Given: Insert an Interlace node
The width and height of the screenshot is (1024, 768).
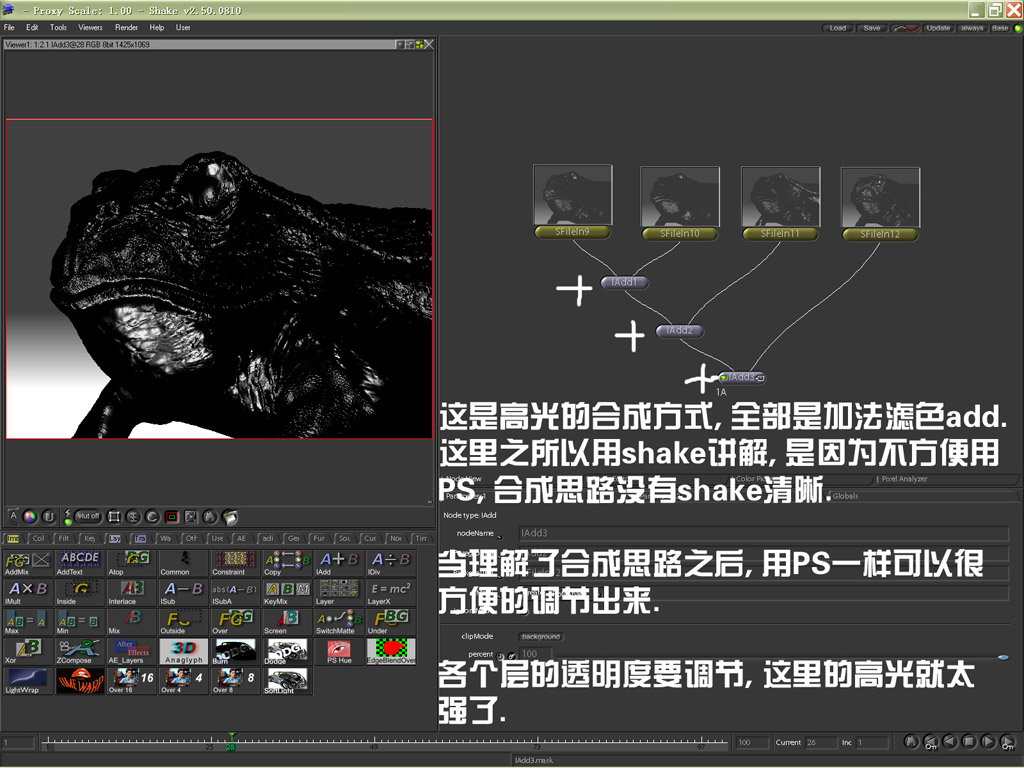Looking at the screenshot, I should (x=131, y=592).
